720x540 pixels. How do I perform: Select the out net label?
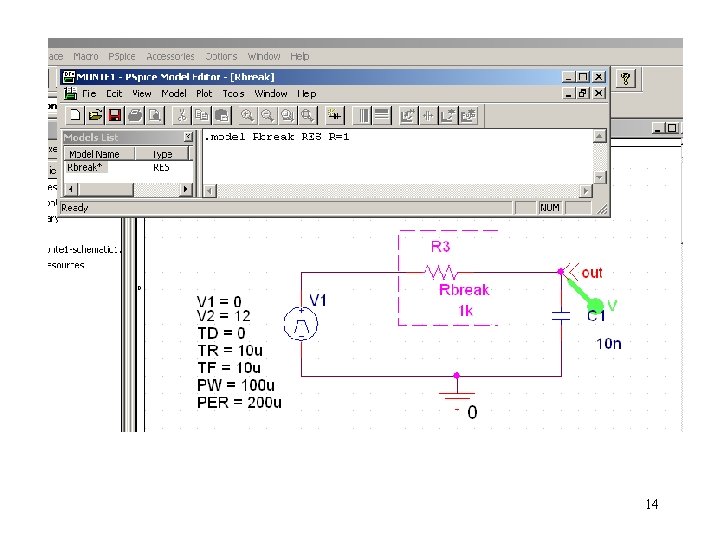click(591, 273)
